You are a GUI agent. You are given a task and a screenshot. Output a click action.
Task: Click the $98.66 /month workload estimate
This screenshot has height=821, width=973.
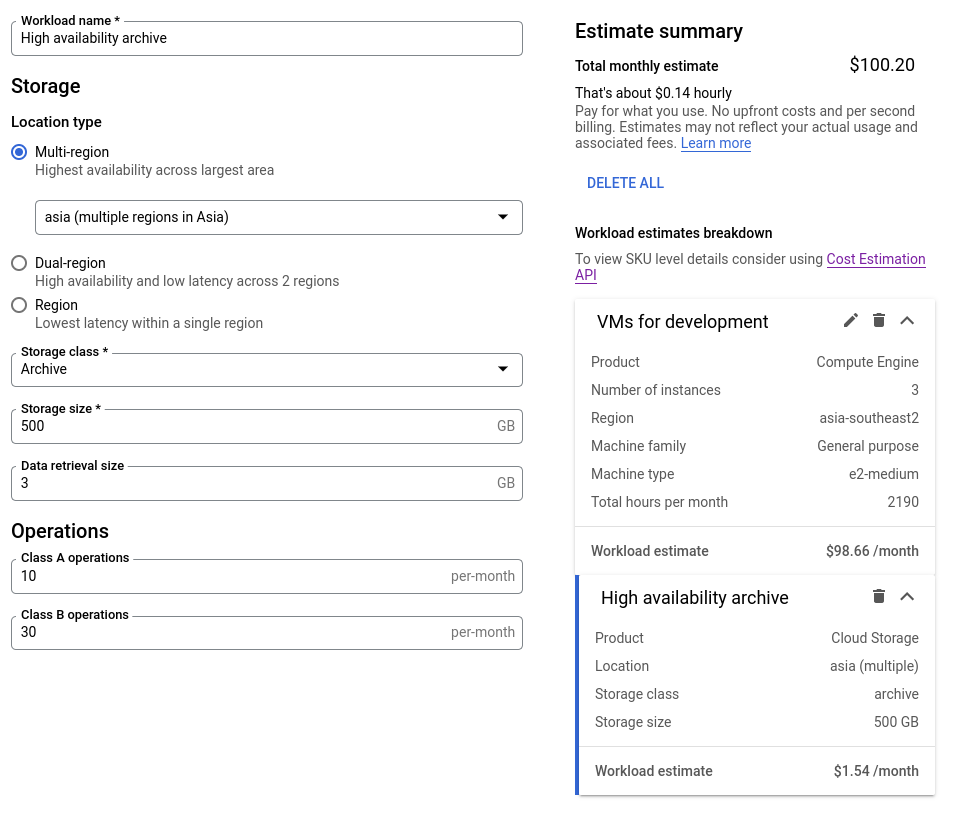tap(872, 551)
